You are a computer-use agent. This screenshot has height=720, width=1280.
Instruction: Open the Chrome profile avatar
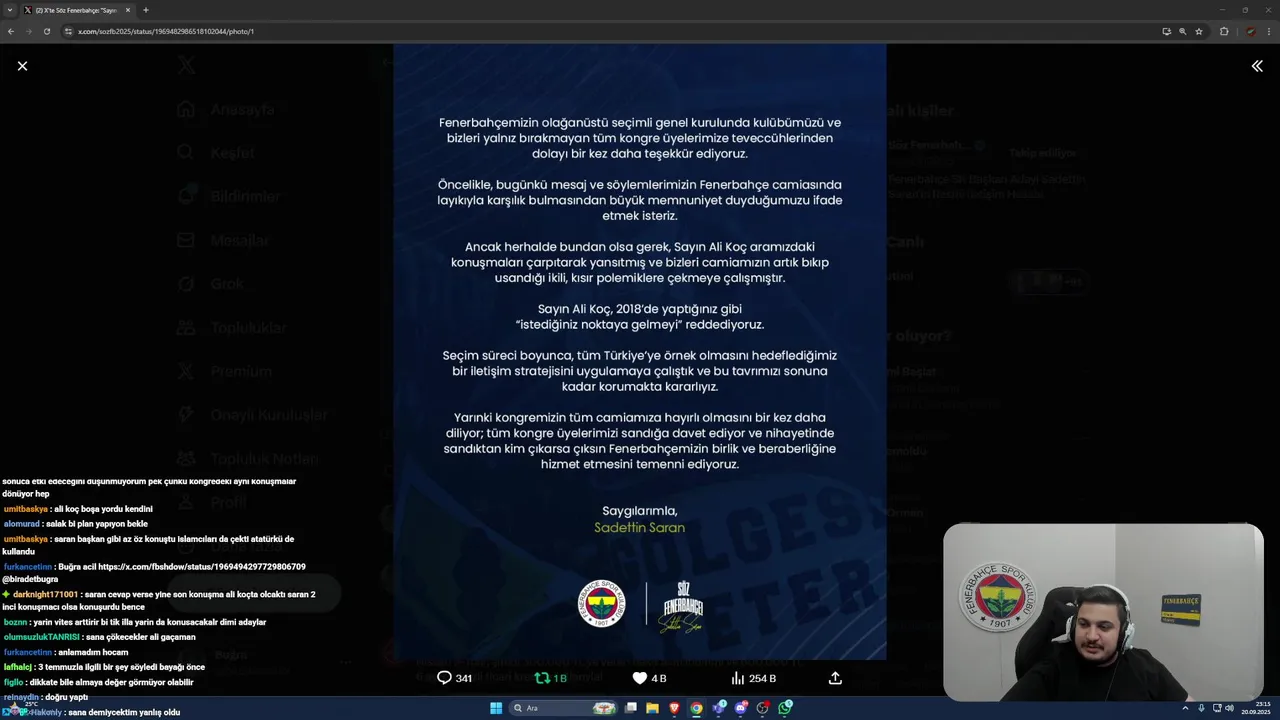click(x=1250, y=31)
